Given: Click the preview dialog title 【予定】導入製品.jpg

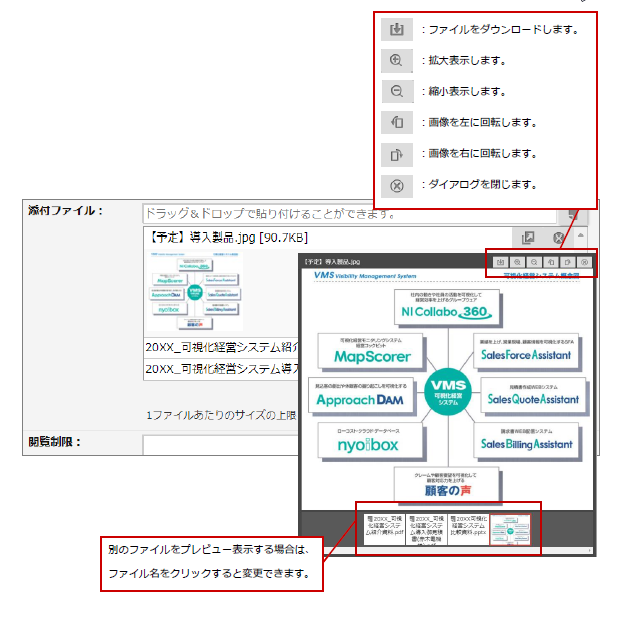Looking at the screenshot, I should 332,262.
